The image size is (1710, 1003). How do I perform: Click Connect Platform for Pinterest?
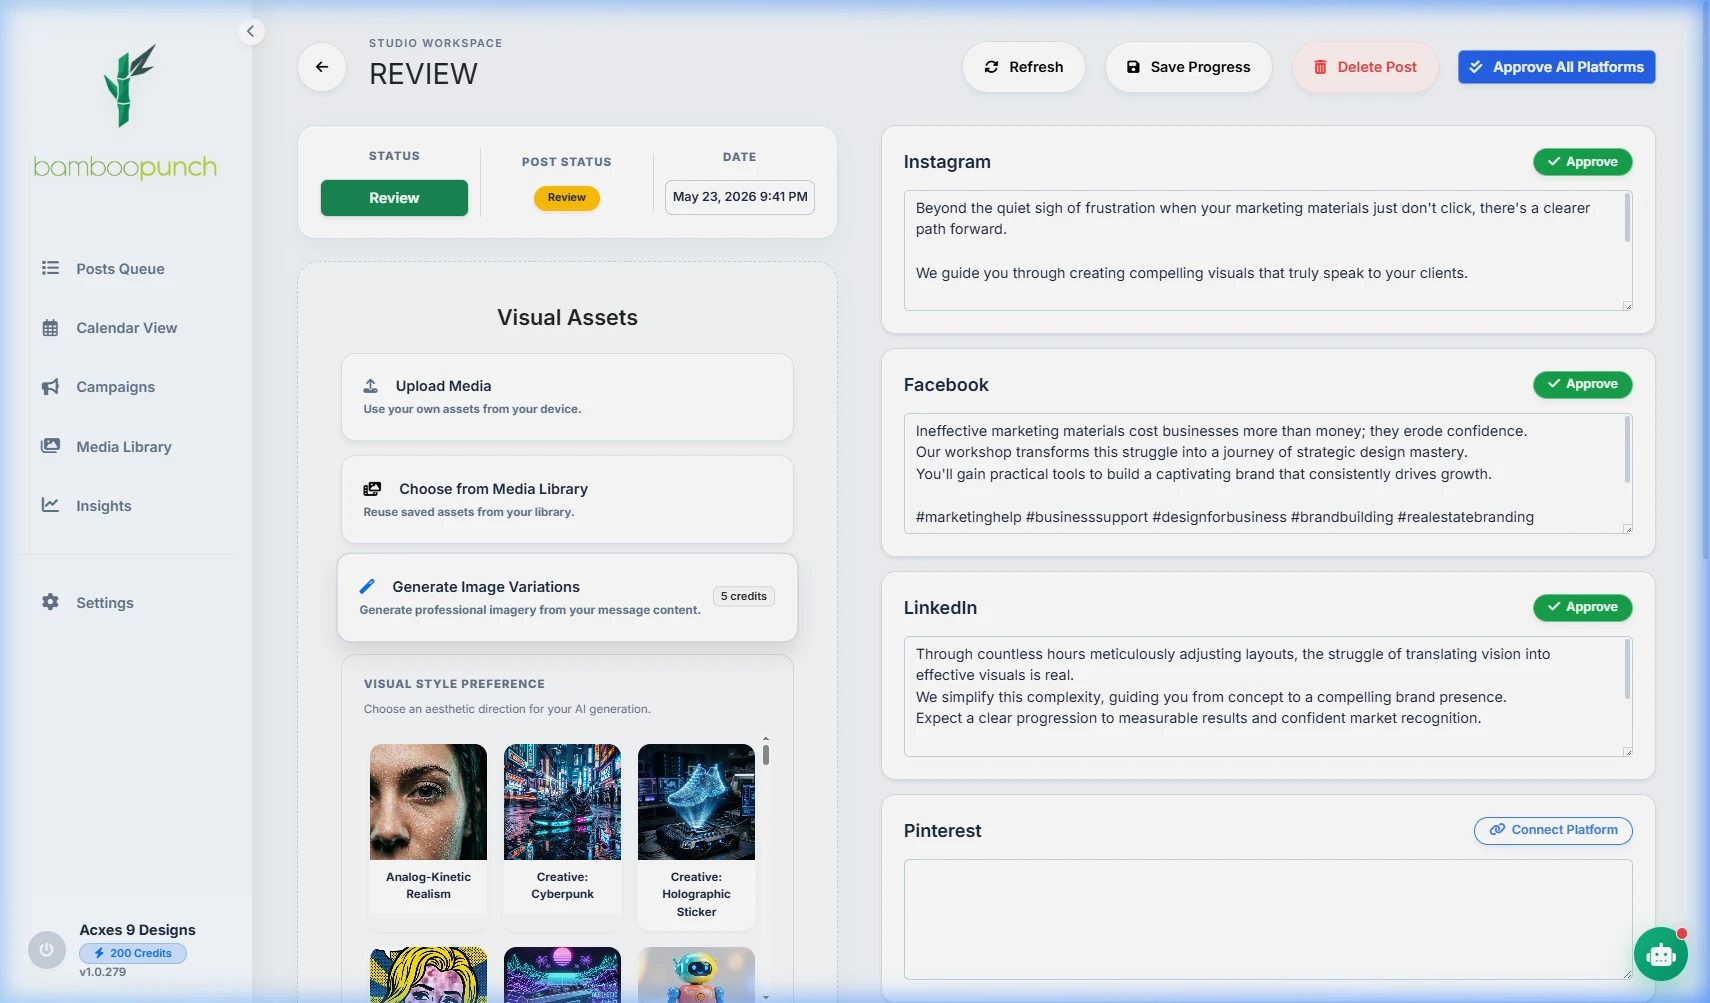pos(1553,830)
